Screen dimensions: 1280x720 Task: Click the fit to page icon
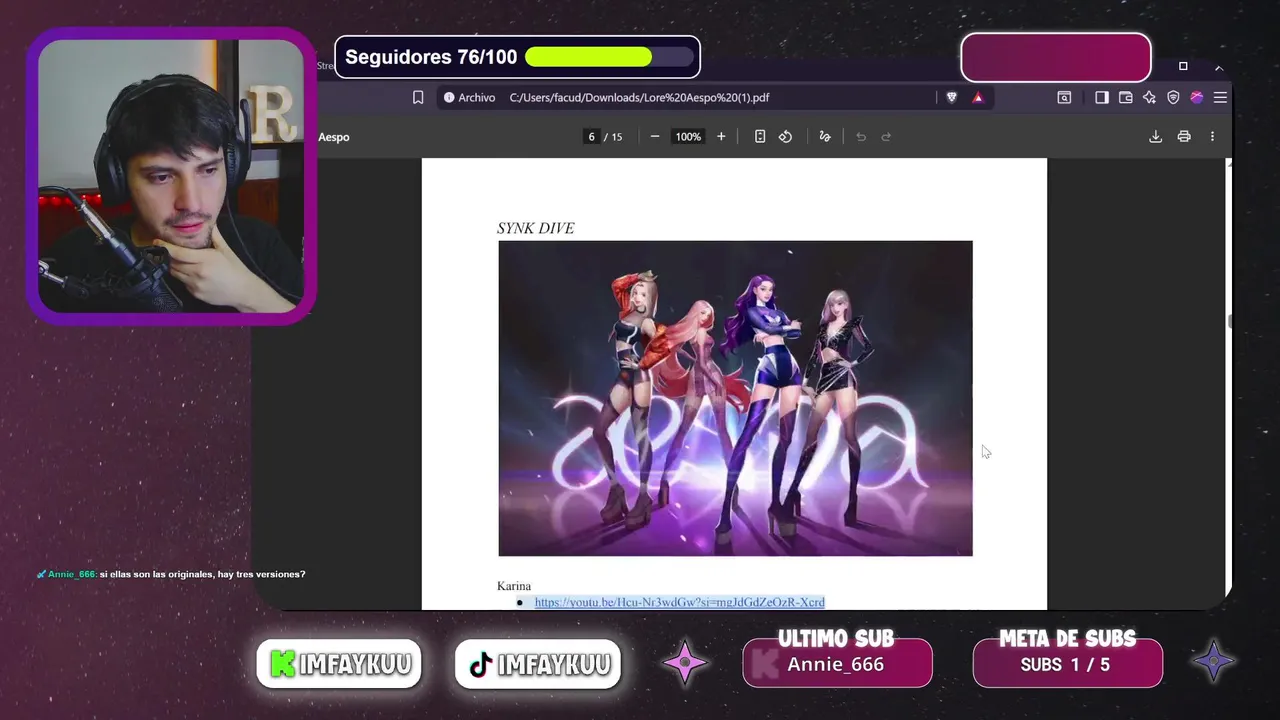click(760, 136)
